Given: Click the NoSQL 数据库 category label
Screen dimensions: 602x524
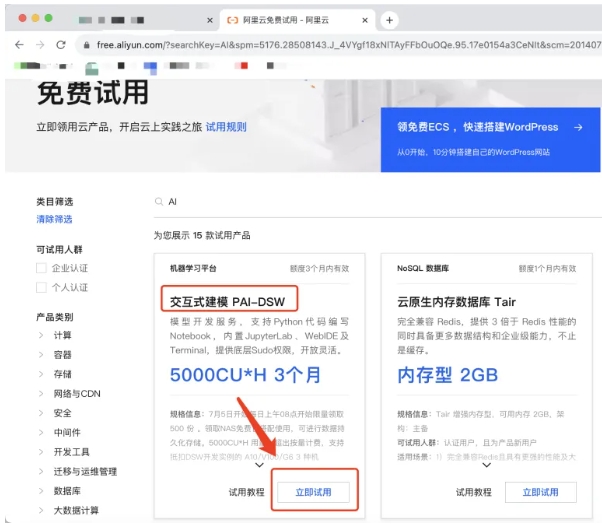Looking at the screenshot, I should (423, 268).
